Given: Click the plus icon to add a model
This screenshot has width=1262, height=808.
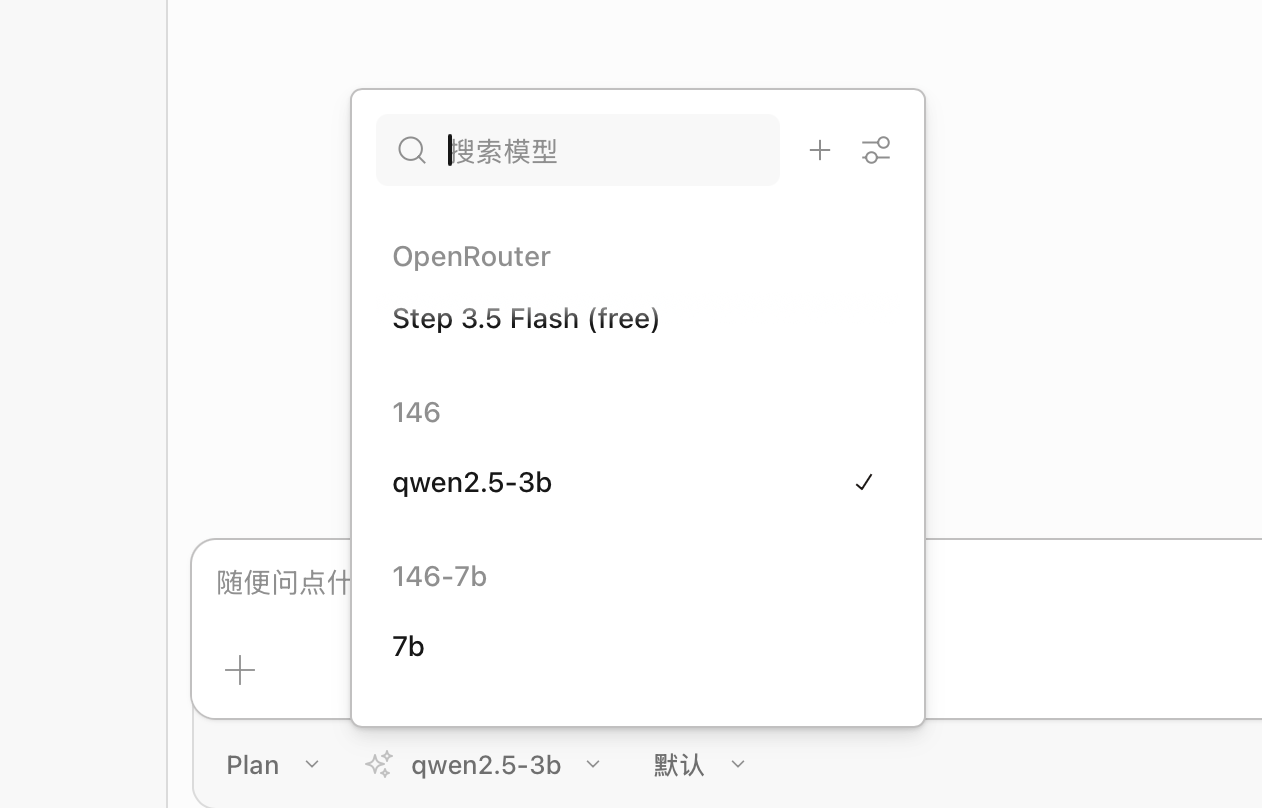Looking at the screenshot, I should pyautogui.click(x=820, y=150).
